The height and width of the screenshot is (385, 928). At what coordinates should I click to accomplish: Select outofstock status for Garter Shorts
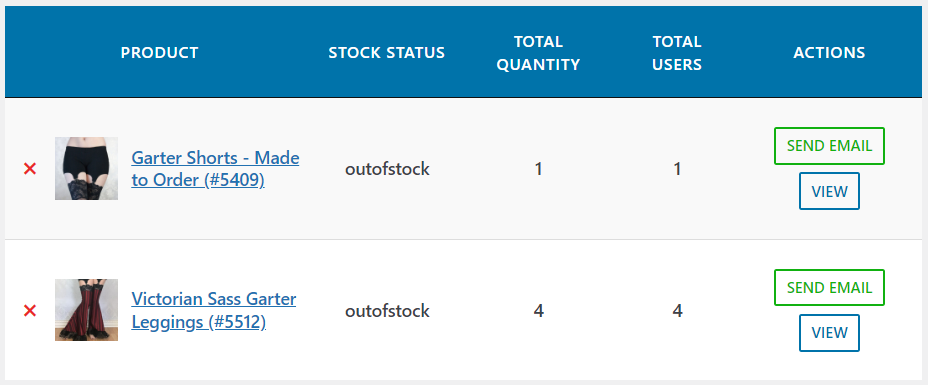click(x=387, y=169)
